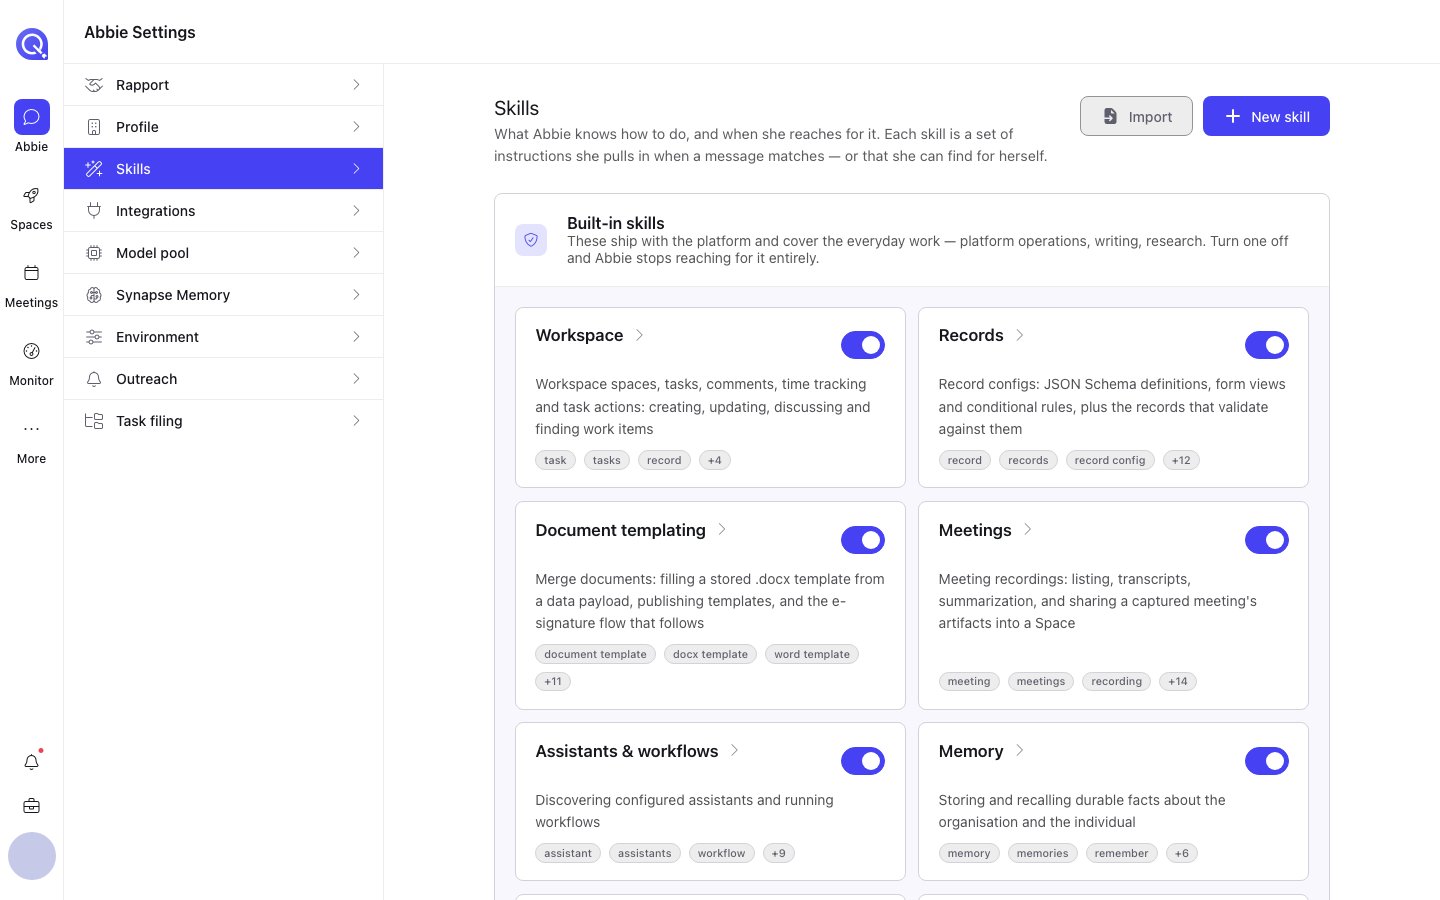The width and height of the screenshot is (1440, 900).
Task: Select Profile settings section
Action: [223, 127]
